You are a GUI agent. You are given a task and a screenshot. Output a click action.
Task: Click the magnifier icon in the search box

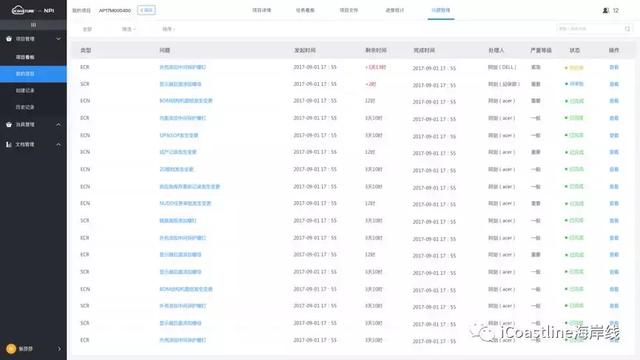(627, 29)
